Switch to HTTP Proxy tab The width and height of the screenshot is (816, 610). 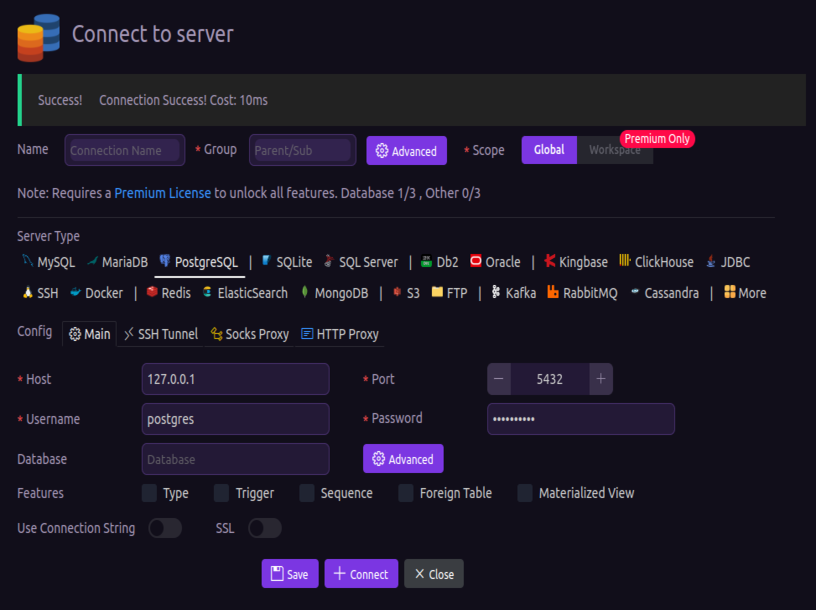[x=340, y=334]
